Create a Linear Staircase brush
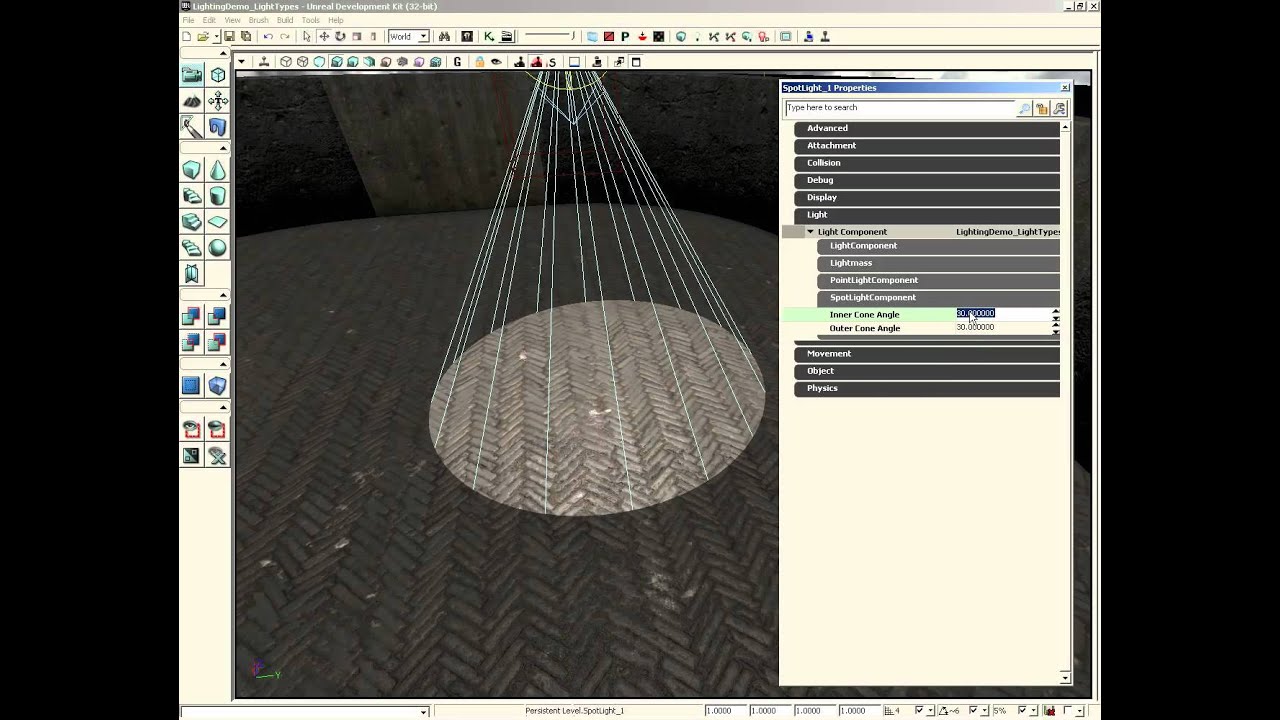 (191, 222)
